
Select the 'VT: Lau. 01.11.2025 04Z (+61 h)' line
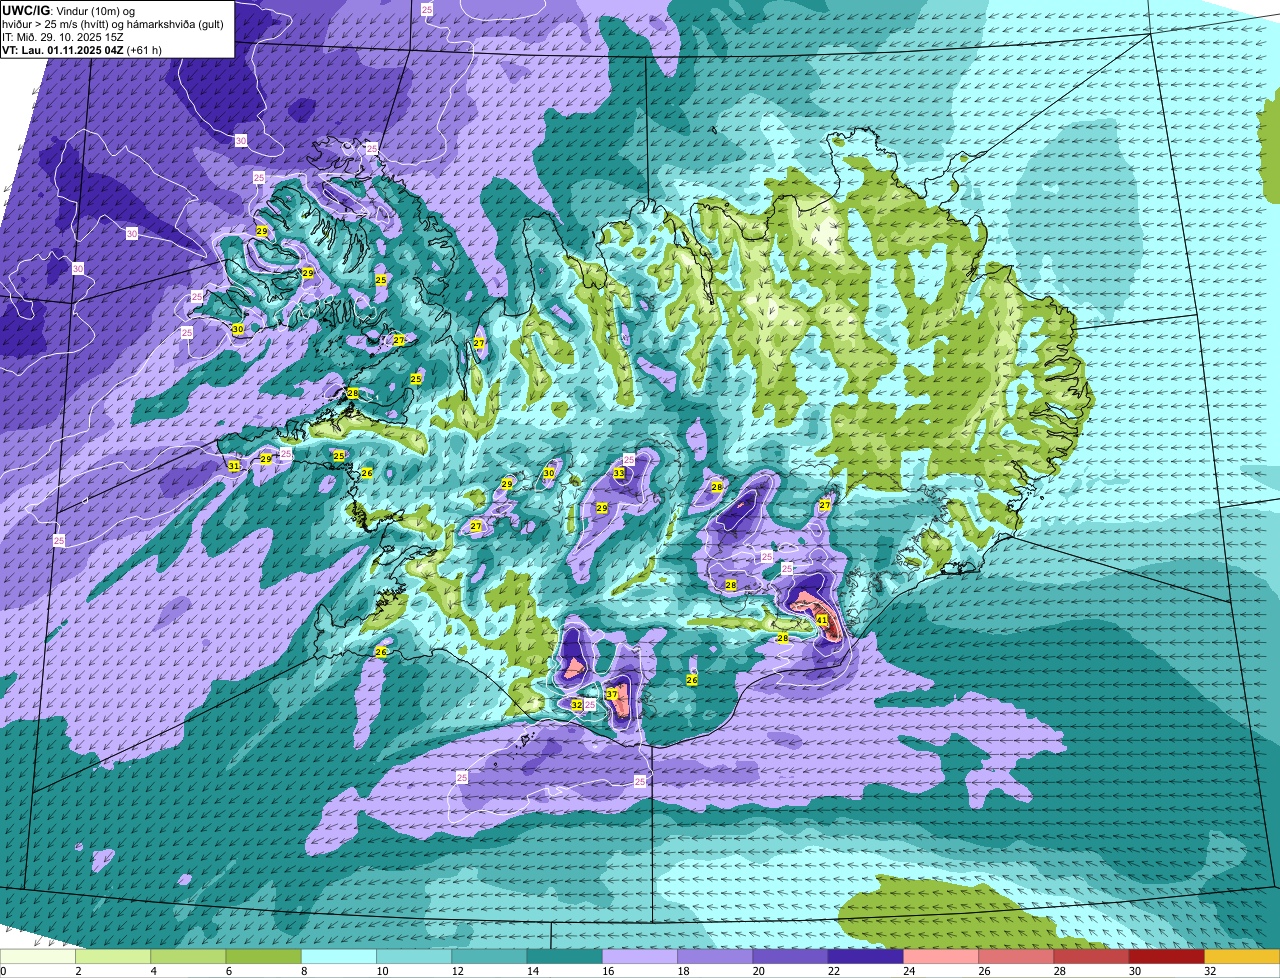[82, 50]
